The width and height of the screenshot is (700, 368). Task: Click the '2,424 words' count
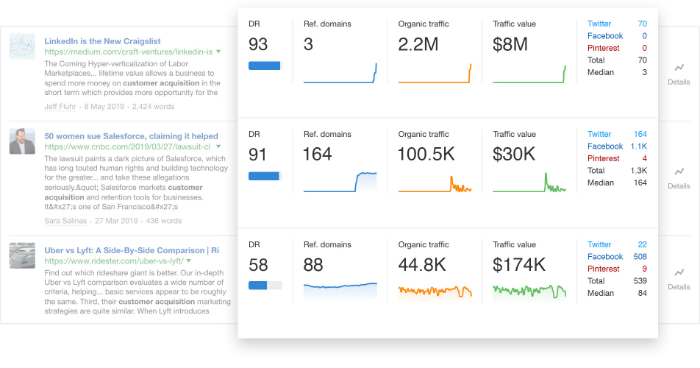pyautogui.click(x=153, y=106)
